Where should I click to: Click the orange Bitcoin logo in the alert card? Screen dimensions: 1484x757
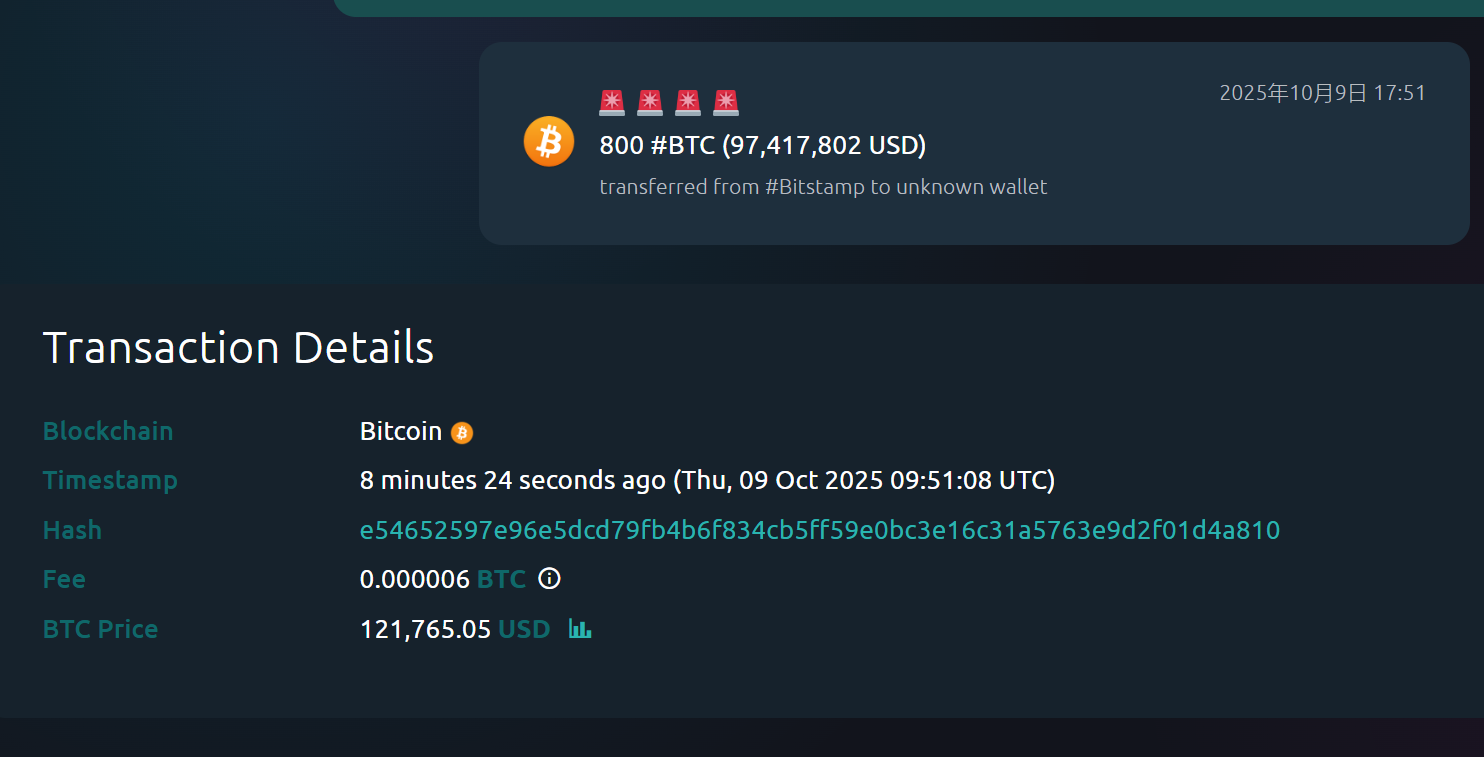[x=549, y=141]
